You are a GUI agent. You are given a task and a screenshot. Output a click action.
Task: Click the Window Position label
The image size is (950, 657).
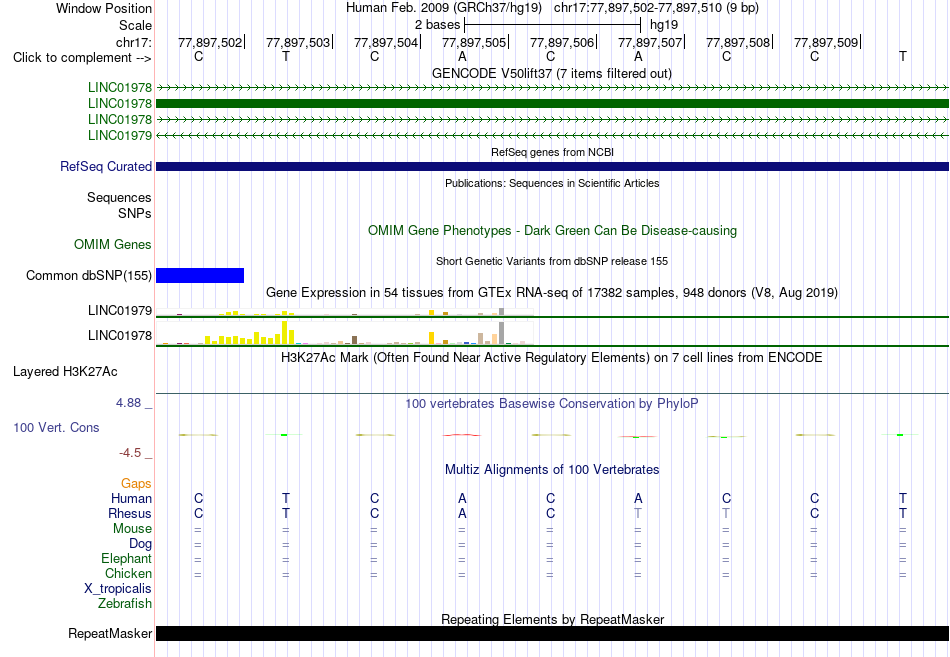[104, 8]
